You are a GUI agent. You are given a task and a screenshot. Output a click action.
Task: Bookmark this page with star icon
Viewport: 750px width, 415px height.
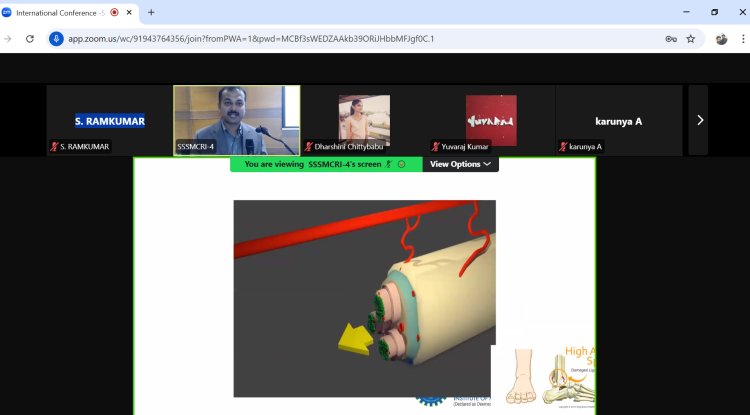(x=691, y=39)
